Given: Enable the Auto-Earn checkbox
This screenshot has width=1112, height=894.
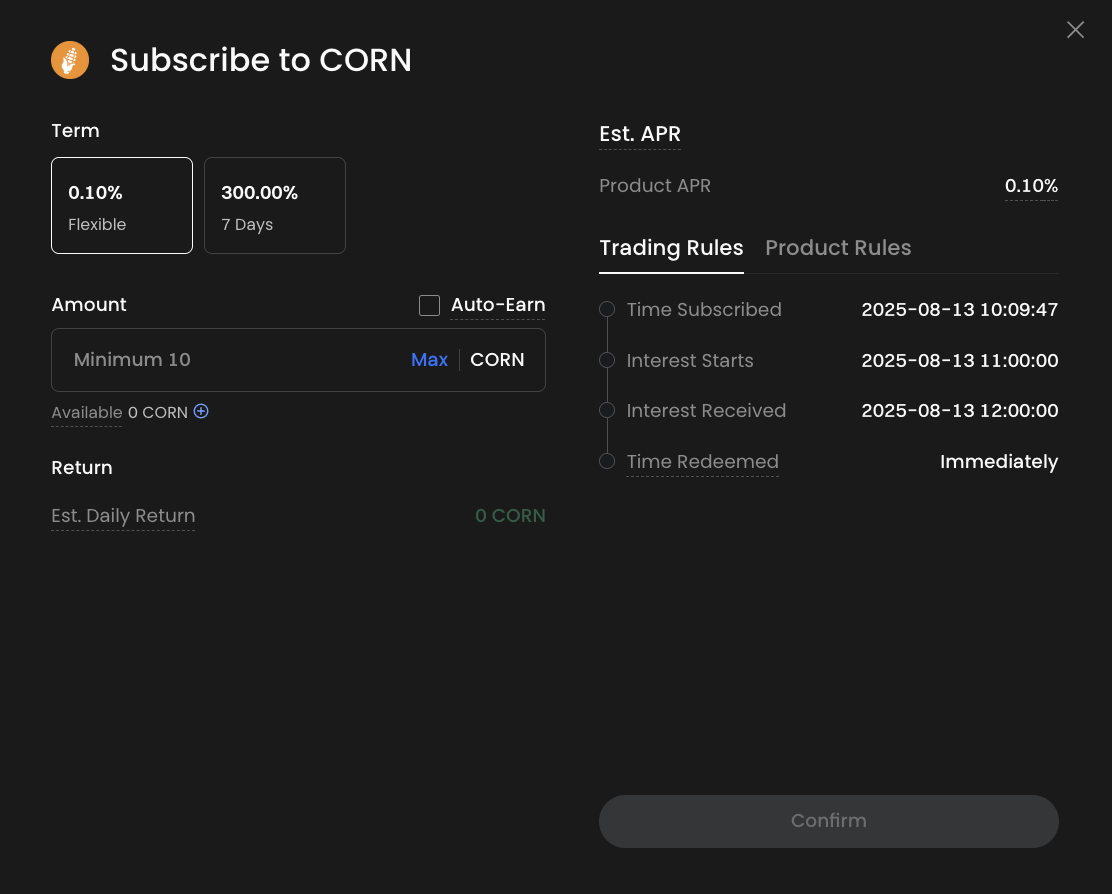Looking at the screenshot, I should (x=429, y=306).
